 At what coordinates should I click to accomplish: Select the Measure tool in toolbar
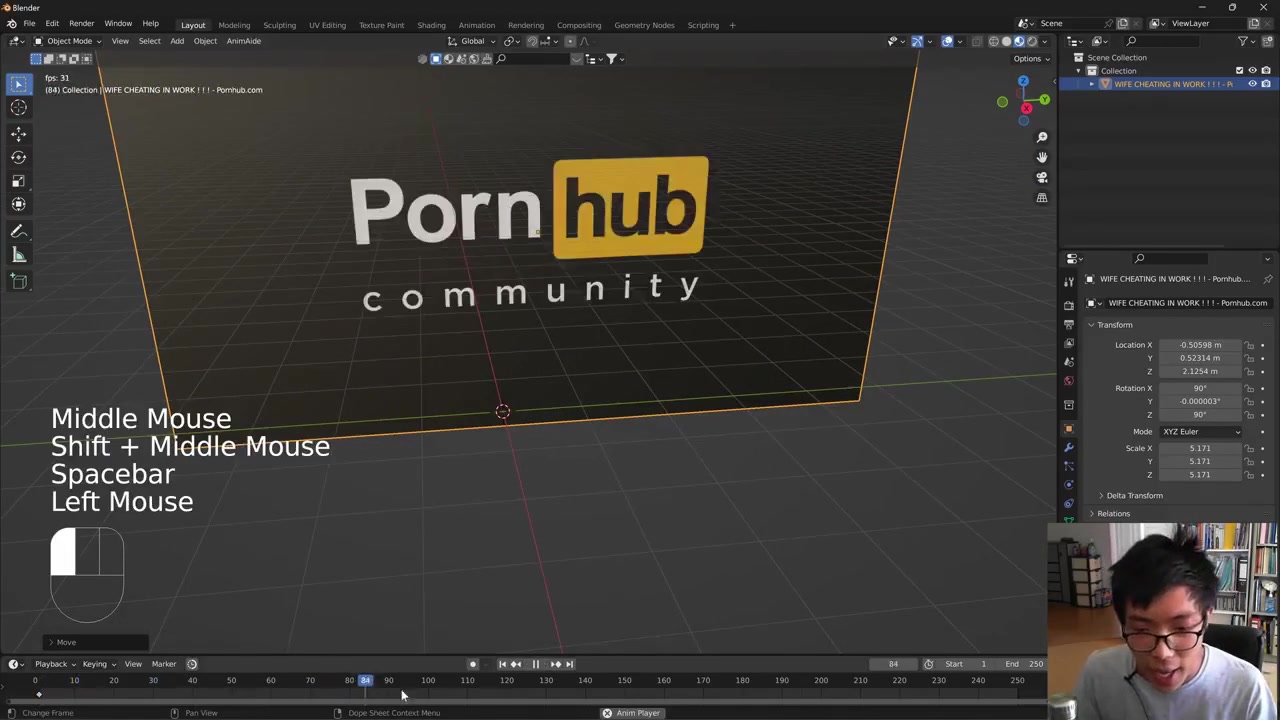tap(18, 255)
